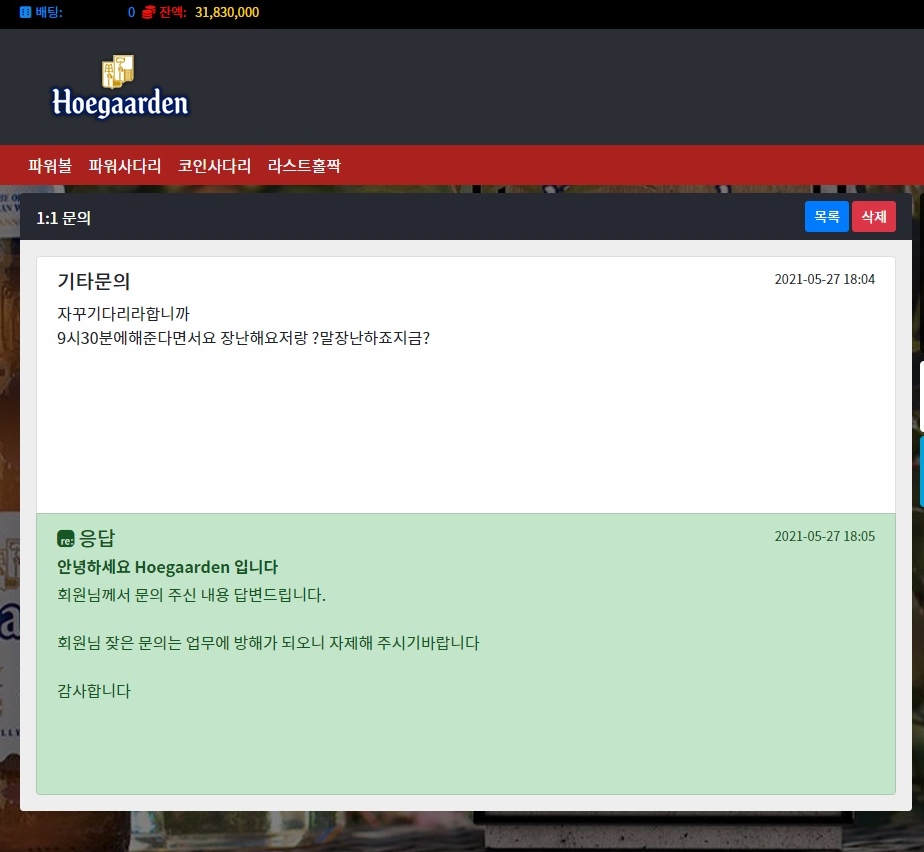The height and width of the screenshot is (852, 924).
Task: Click the 배팅 label in top bar
Action: point(49,12)
